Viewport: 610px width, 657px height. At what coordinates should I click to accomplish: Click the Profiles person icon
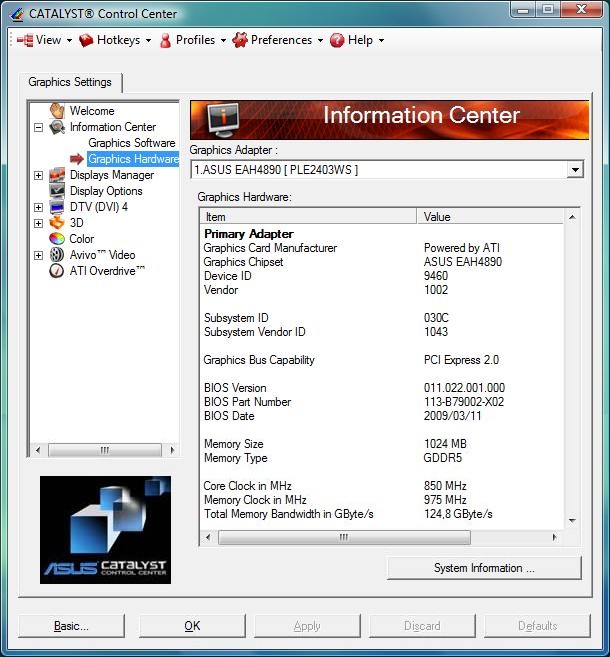165,40
